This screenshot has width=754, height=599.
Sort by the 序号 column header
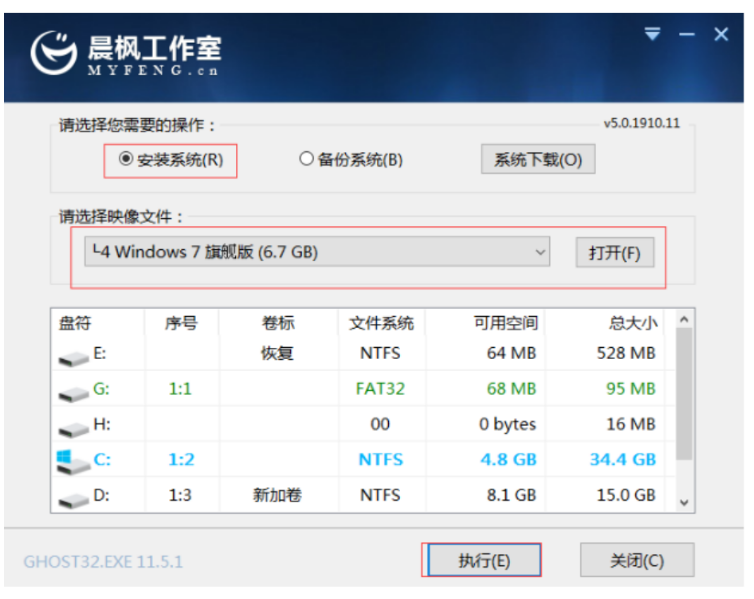181,323
